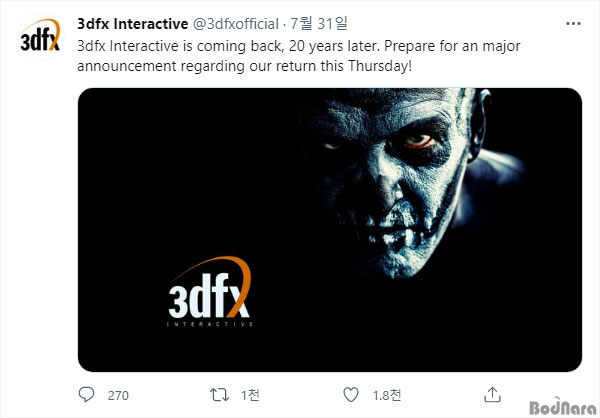Image resolution: width=600 pixels, height=418 pixels.
Task: Visit the @3dfxofficial handle link
Action: tap(236, 24)
